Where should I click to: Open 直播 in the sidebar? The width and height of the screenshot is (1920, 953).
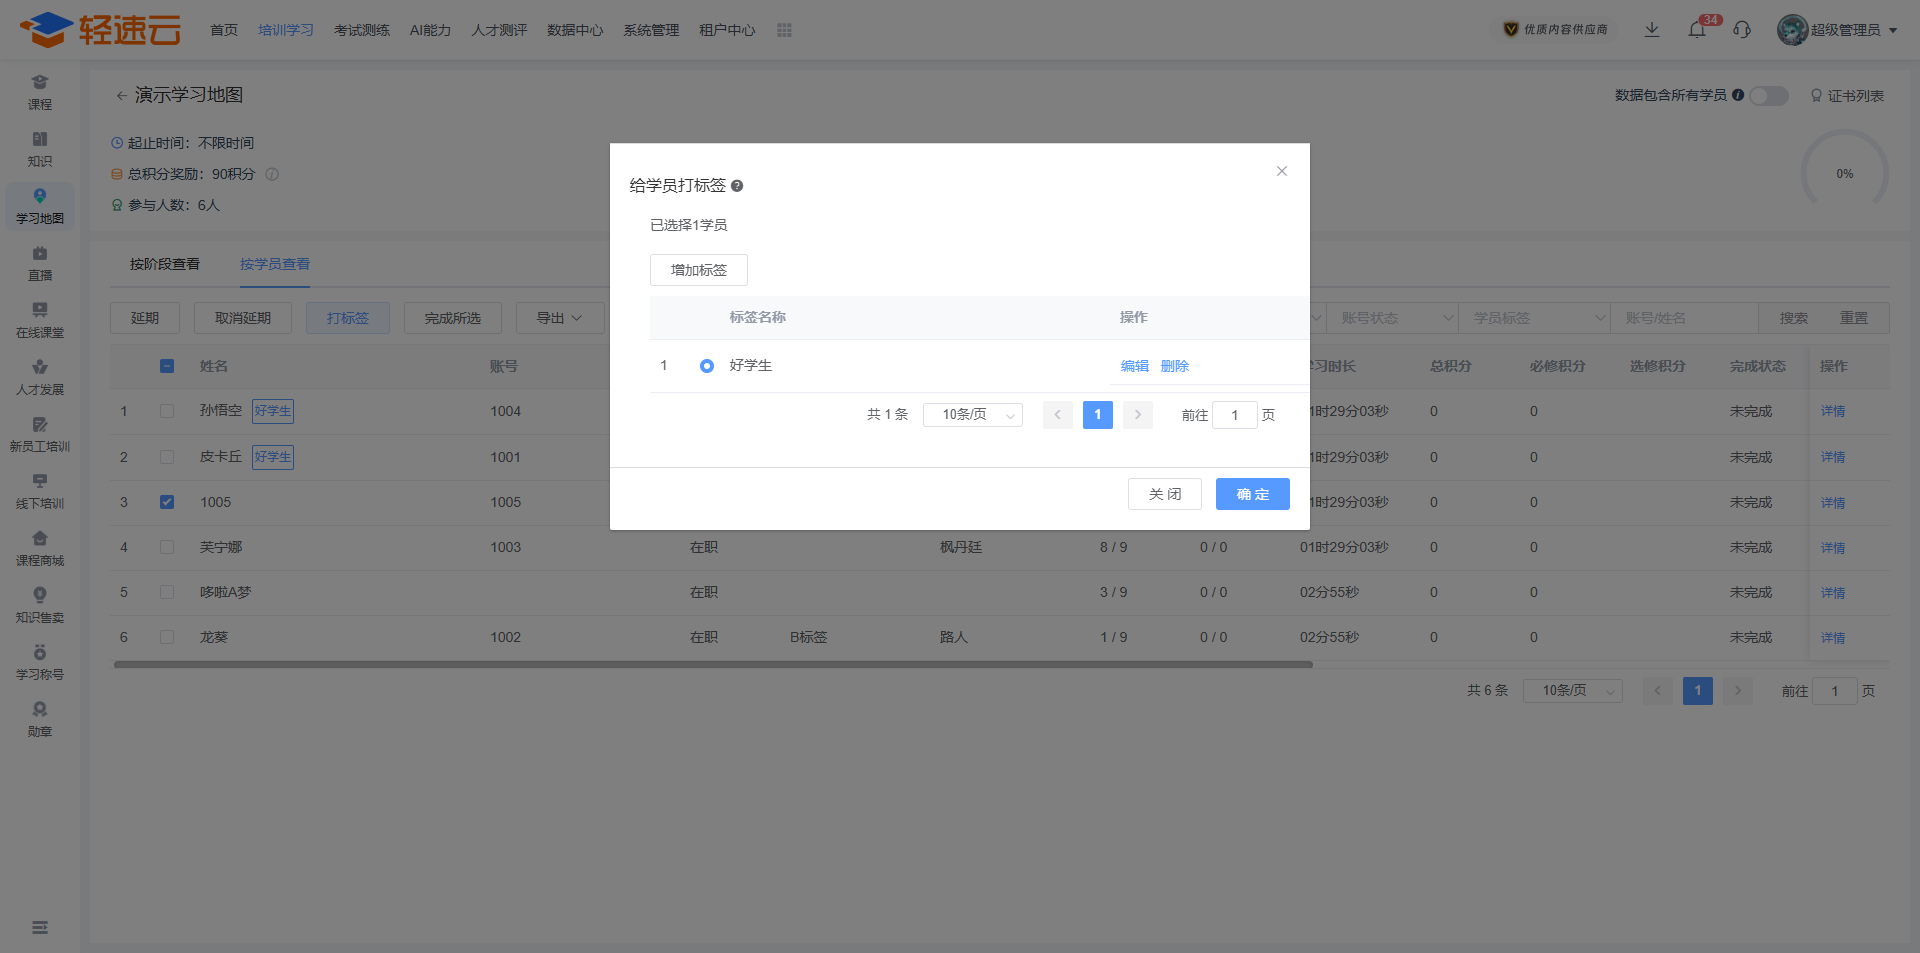point(40,263)
